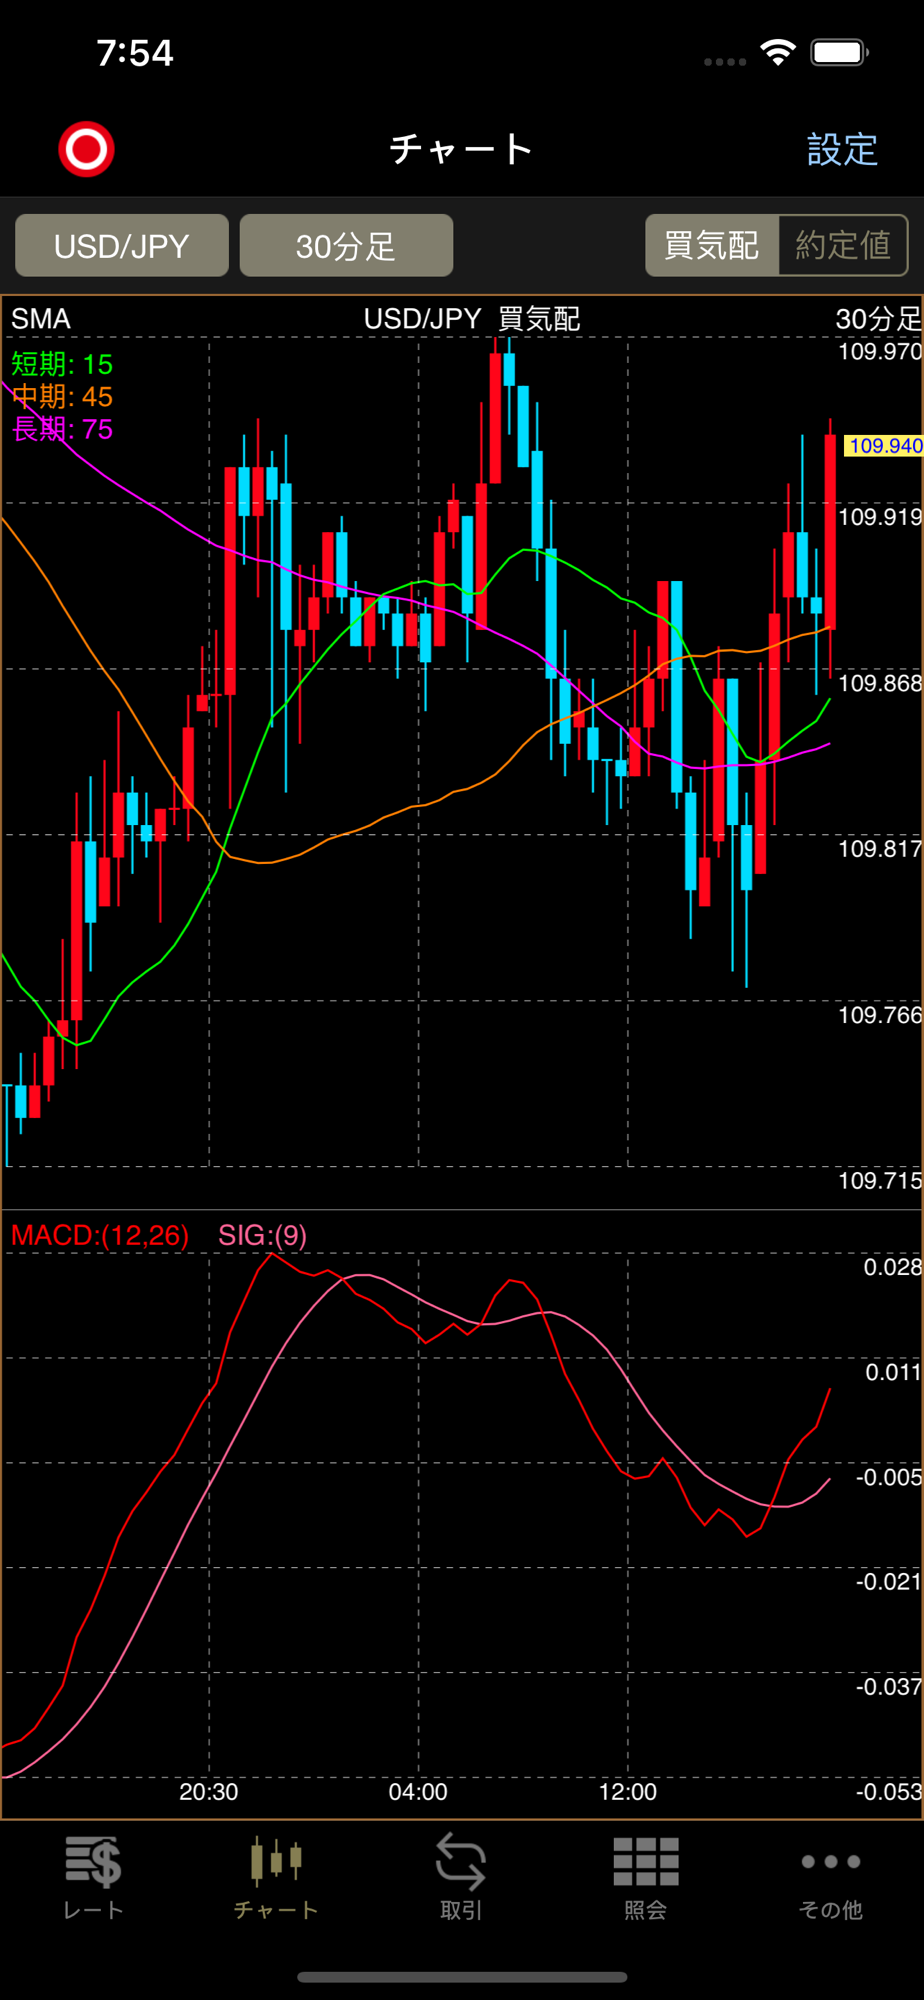Tap the 20:30 time axis label
The width and height of the screenshot is (924, 2000).
pos(209,1792)
